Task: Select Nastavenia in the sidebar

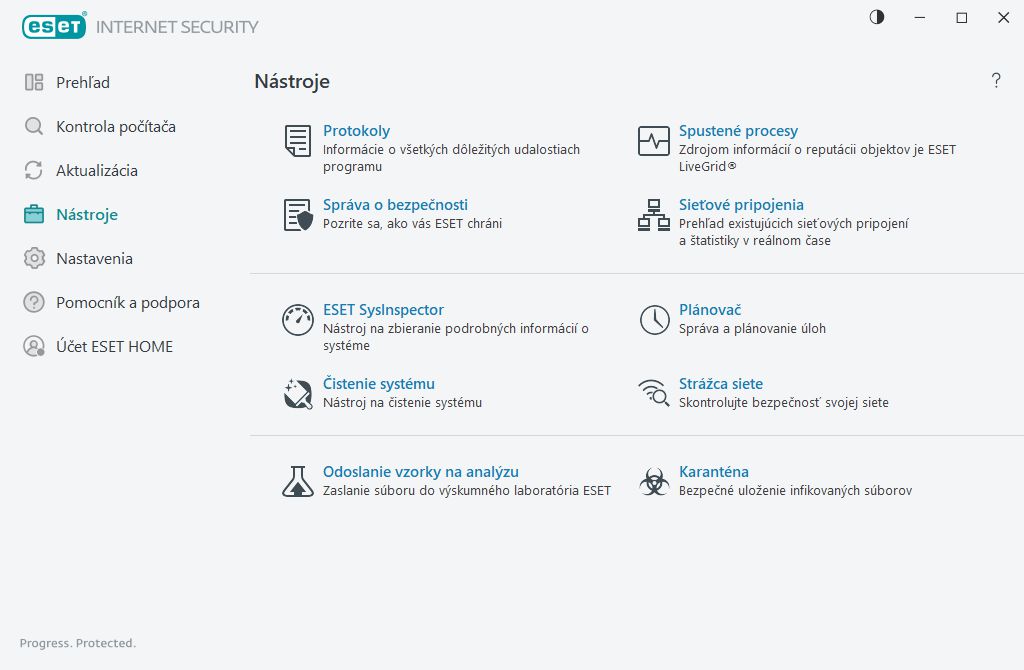Action: tap(94, 259)
